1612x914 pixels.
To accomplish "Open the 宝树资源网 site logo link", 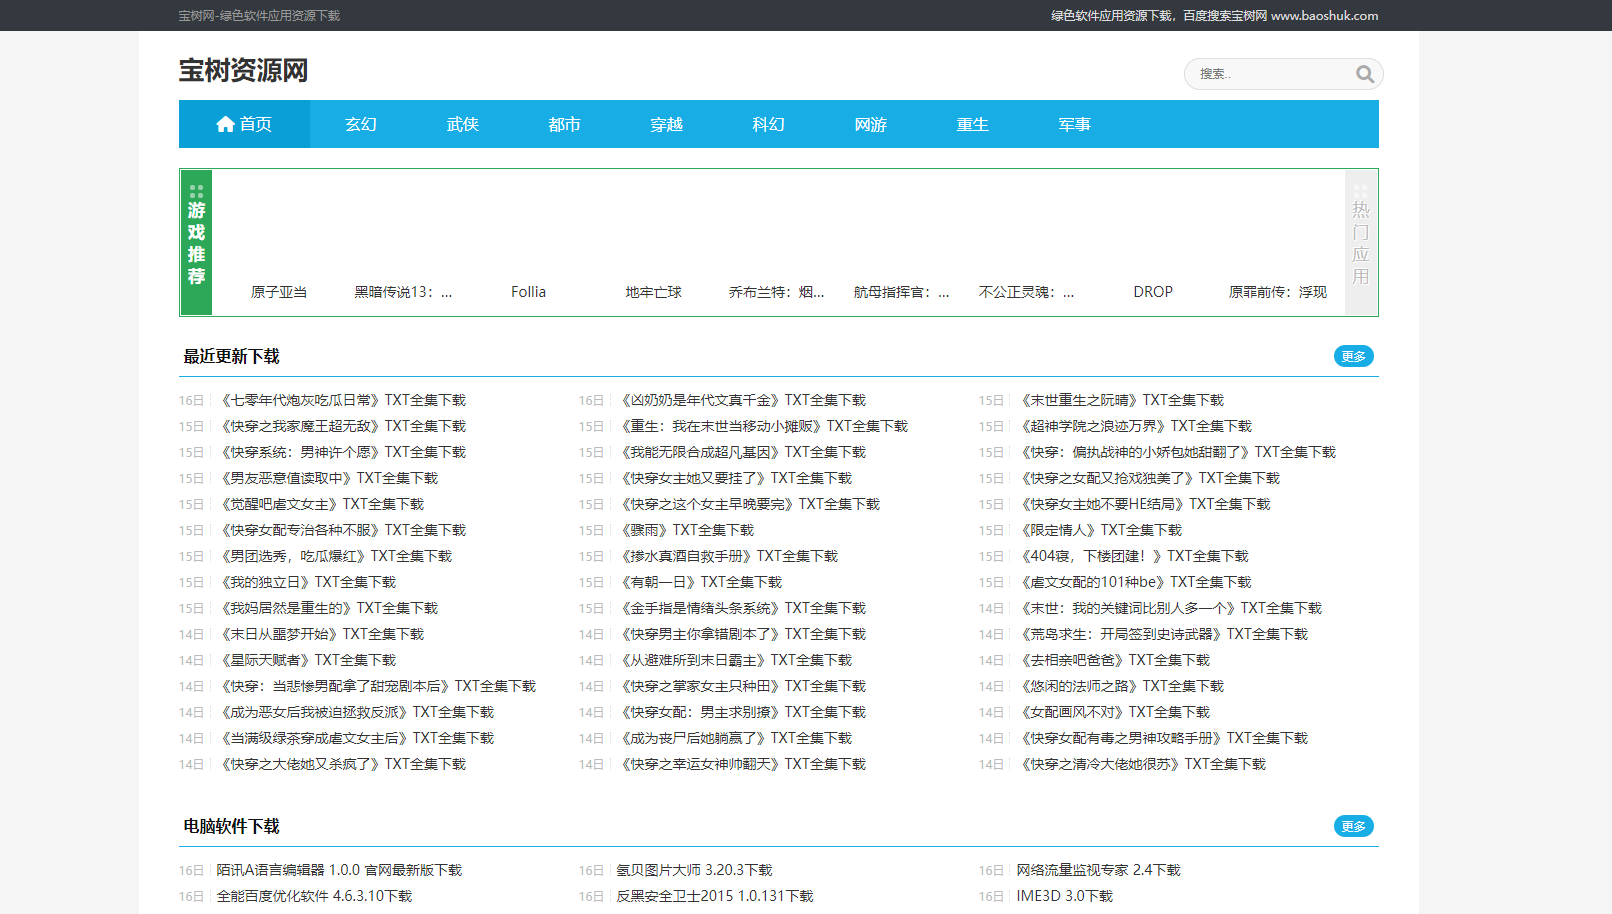I will (243, 70).
